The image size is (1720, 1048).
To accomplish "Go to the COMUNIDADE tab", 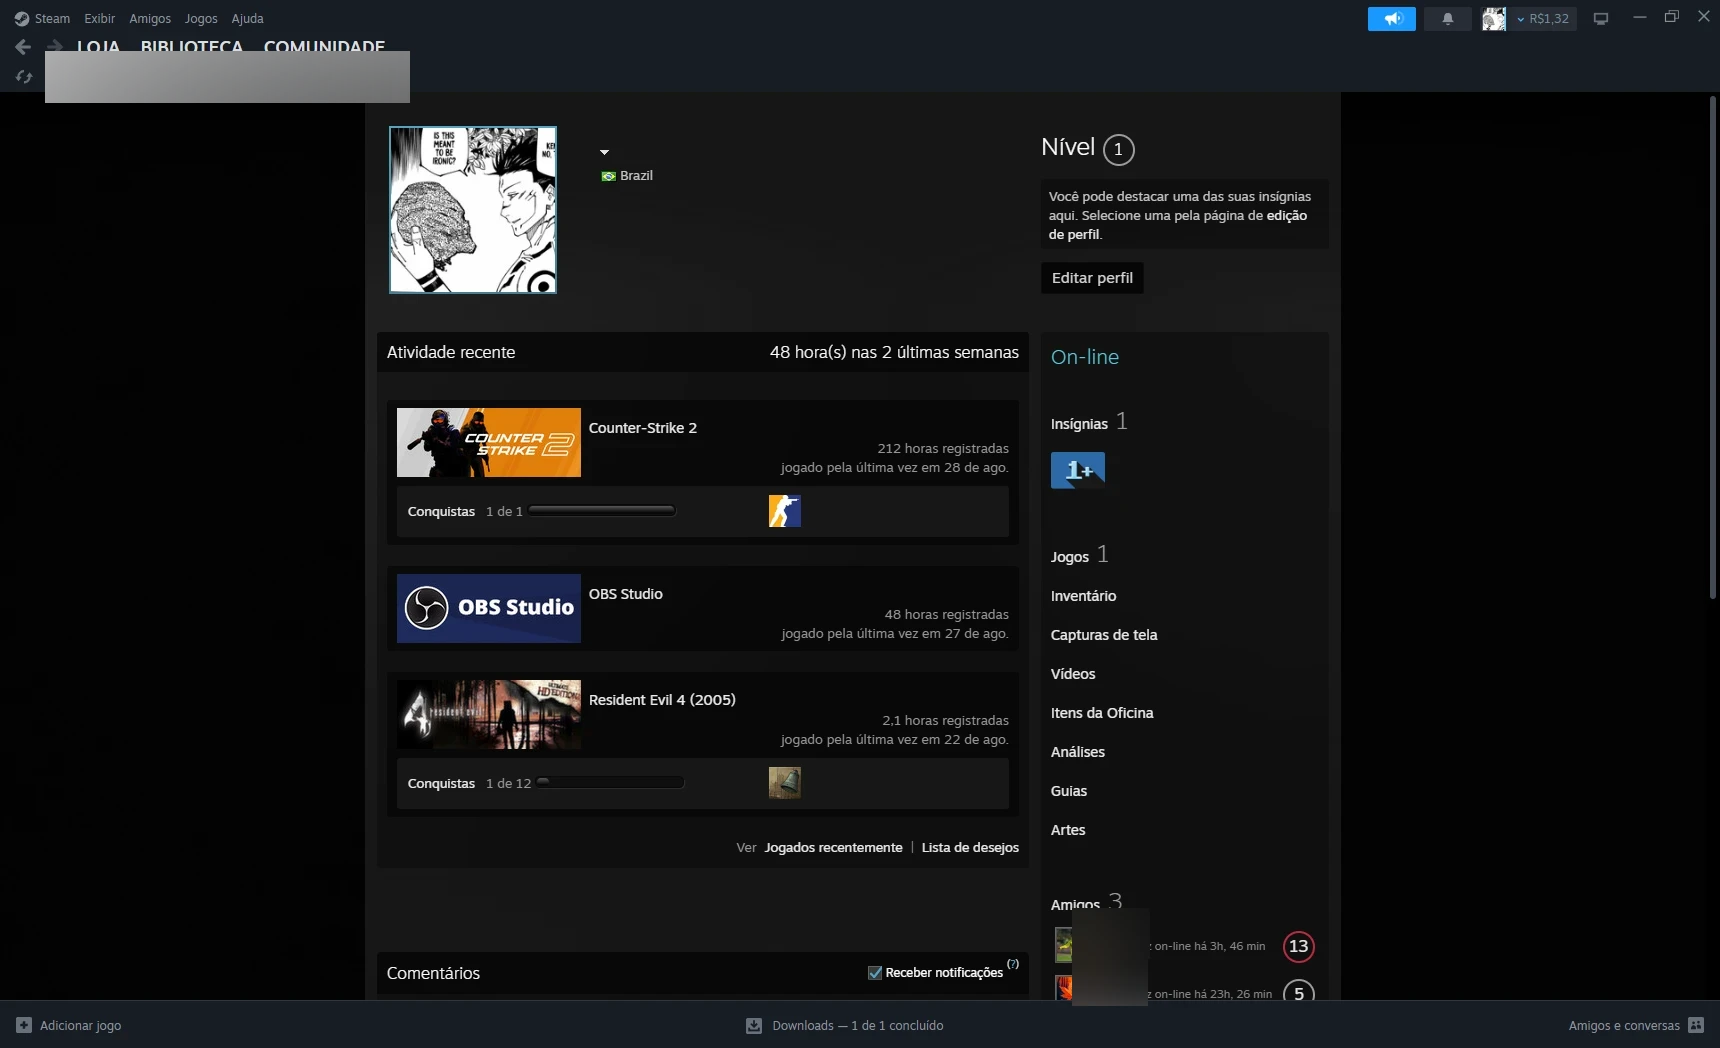I will click(x=324, y=46).
